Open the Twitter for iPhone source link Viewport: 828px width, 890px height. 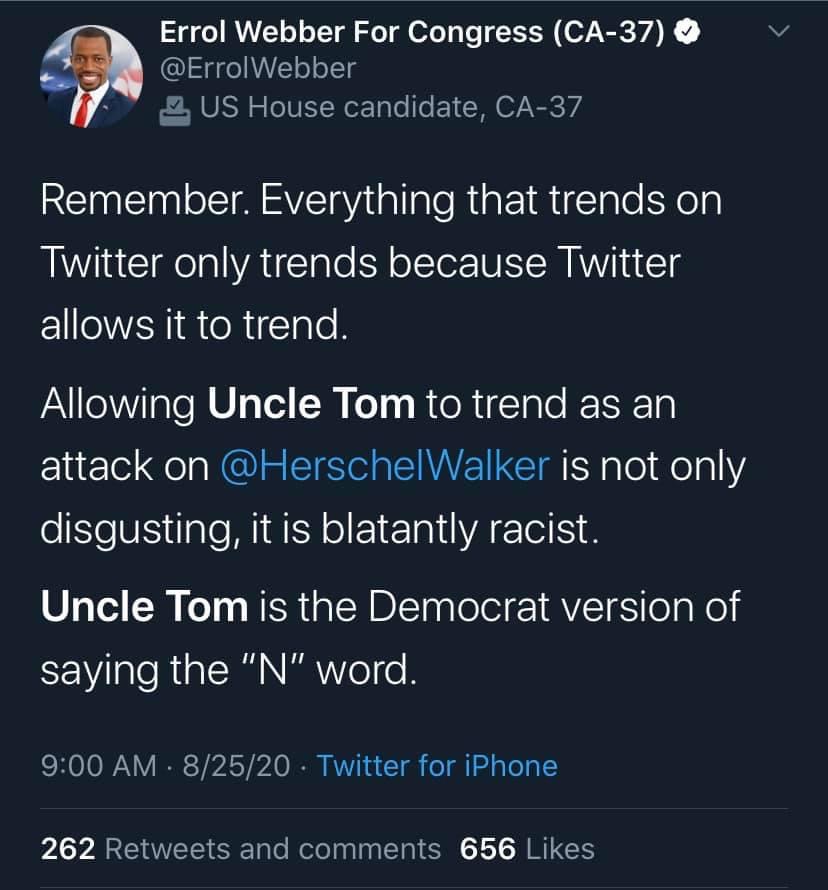click(437, 766)
